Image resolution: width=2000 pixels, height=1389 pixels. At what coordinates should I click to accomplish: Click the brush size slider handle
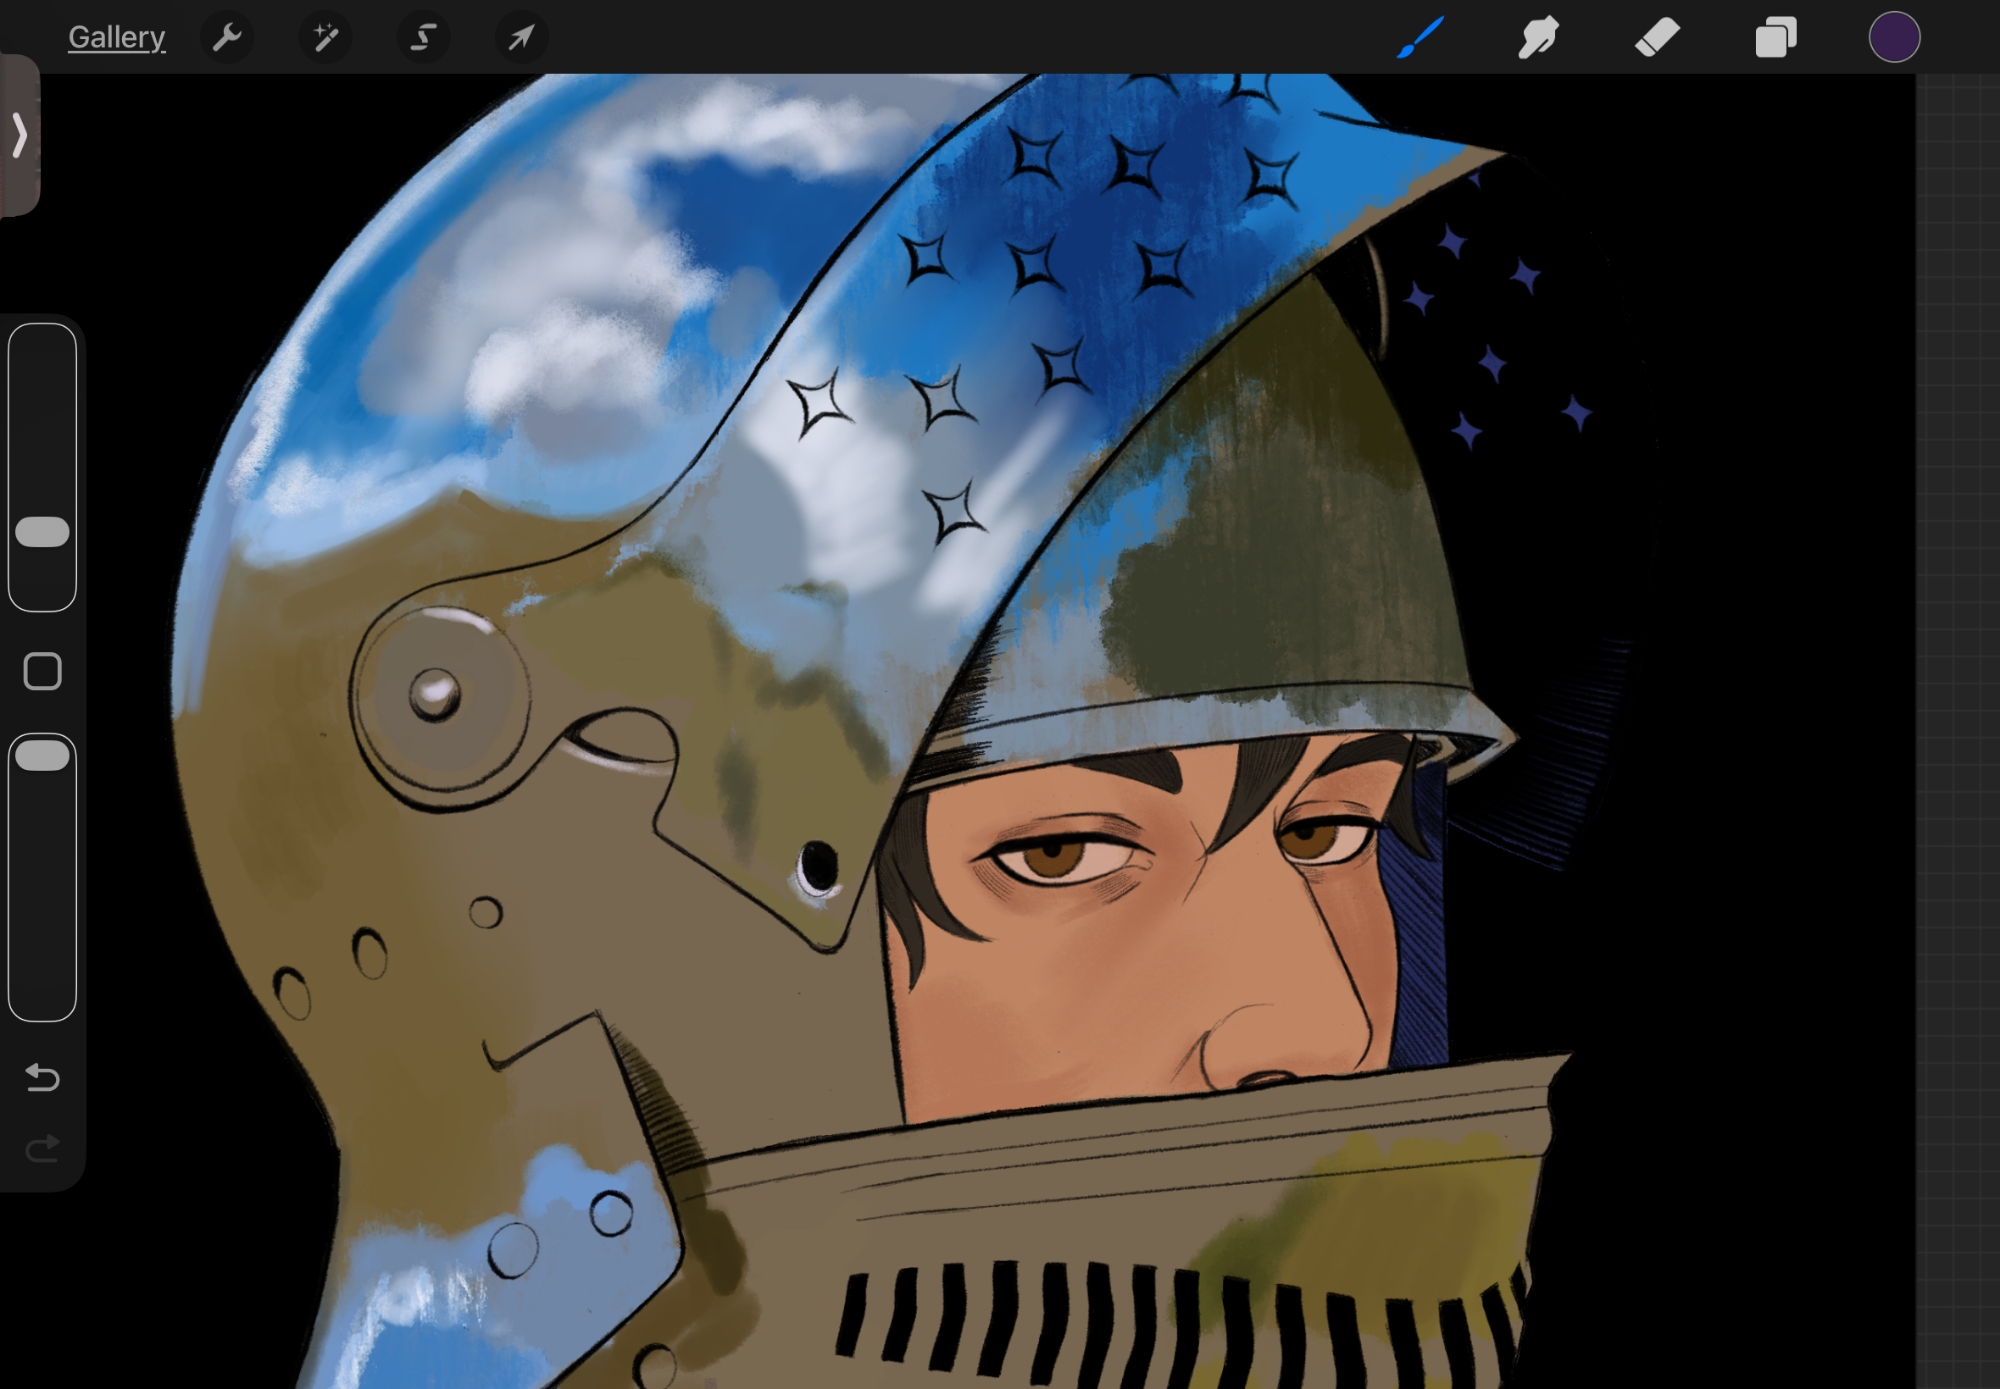[42, 532]
